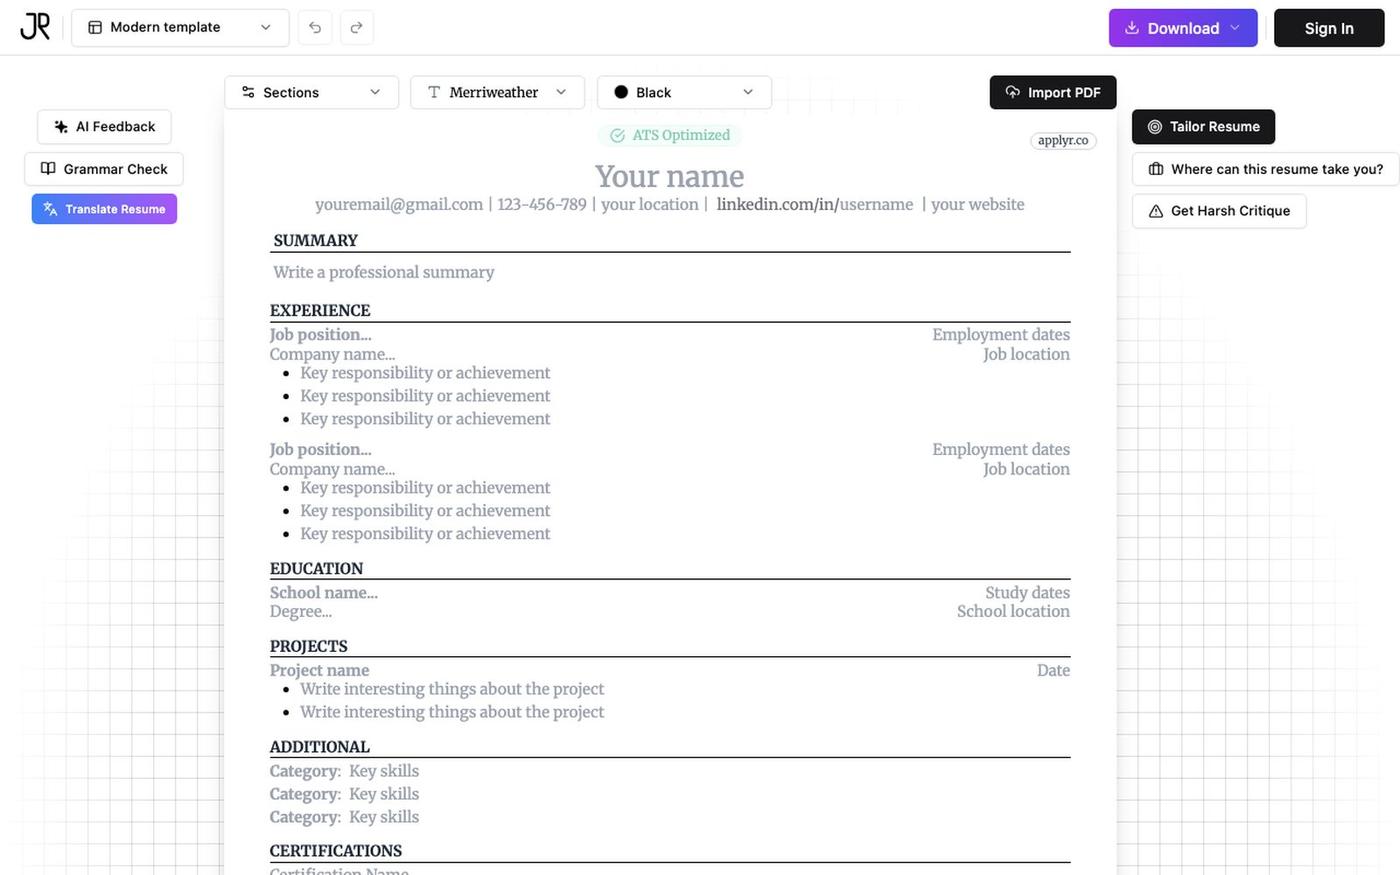The image size is (1400, 875).
Task: Click the sliders icon in Sections dropdown
Action: [248, 92]
